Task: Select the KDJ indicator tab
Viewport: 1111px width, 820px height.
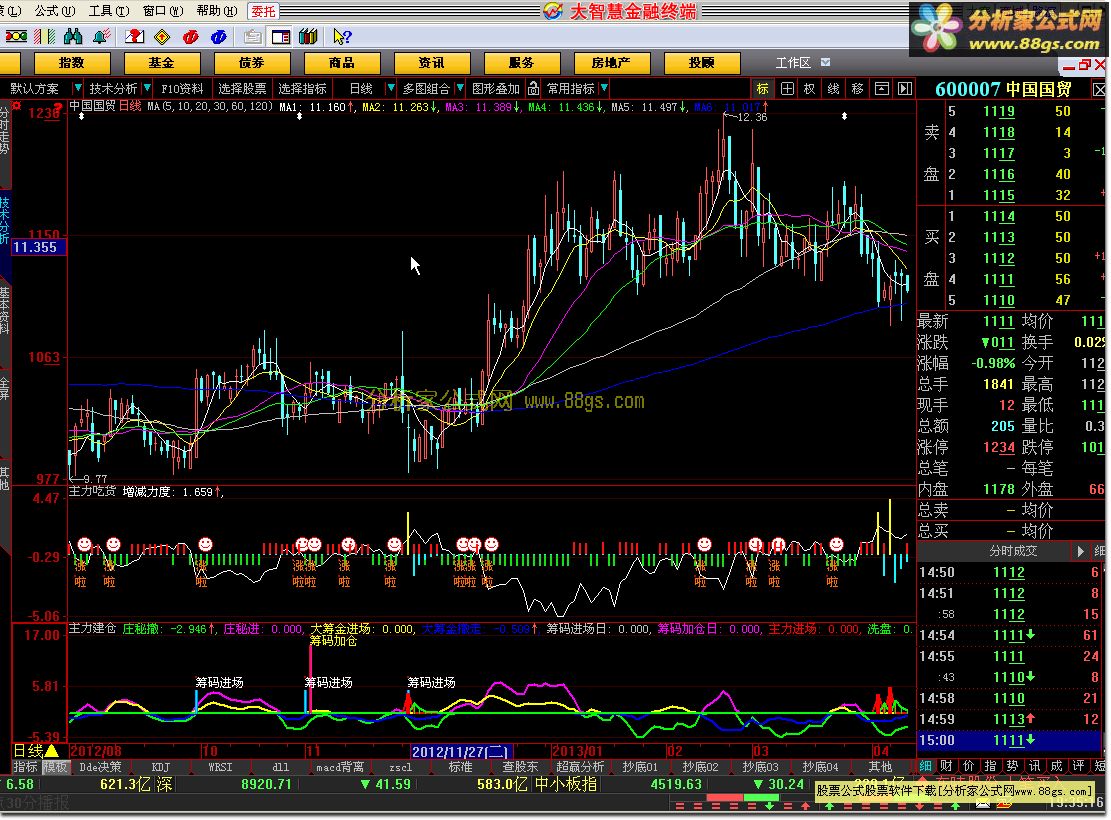Action: [161, 767]
